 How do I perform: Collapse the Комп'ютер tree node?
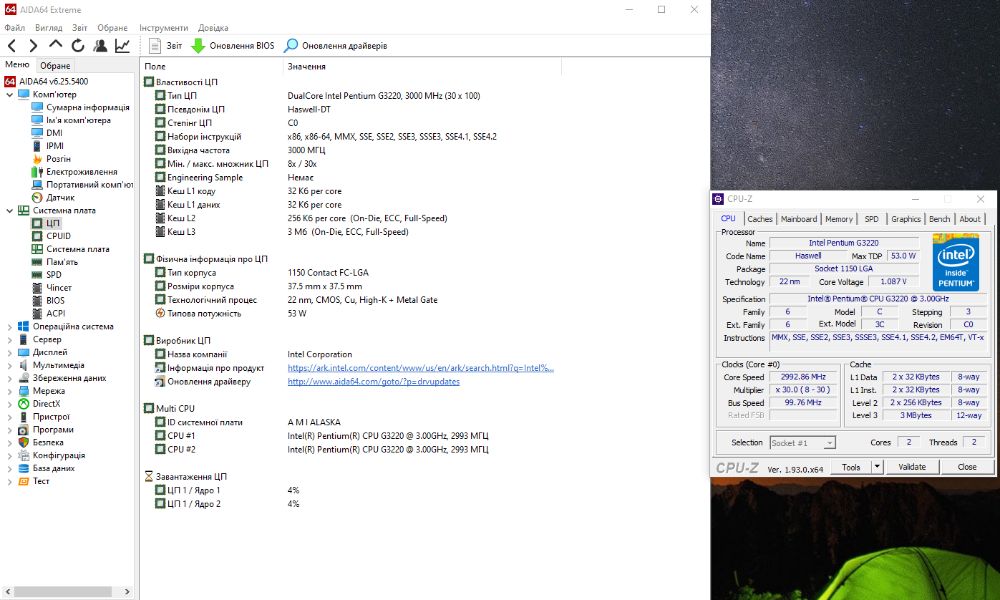click(x=9, y=94)
